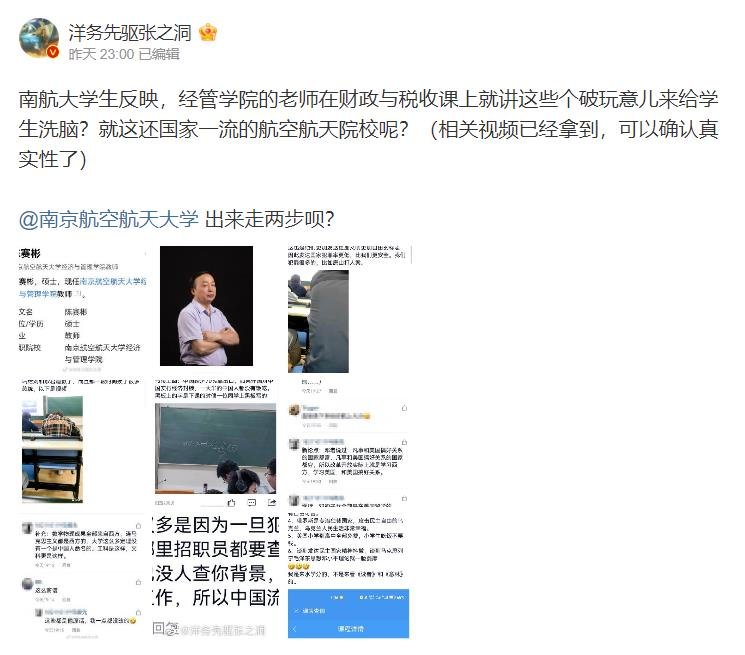Click the 昨天 23:00 已编辑 timestamp

[x=124, y=54]
